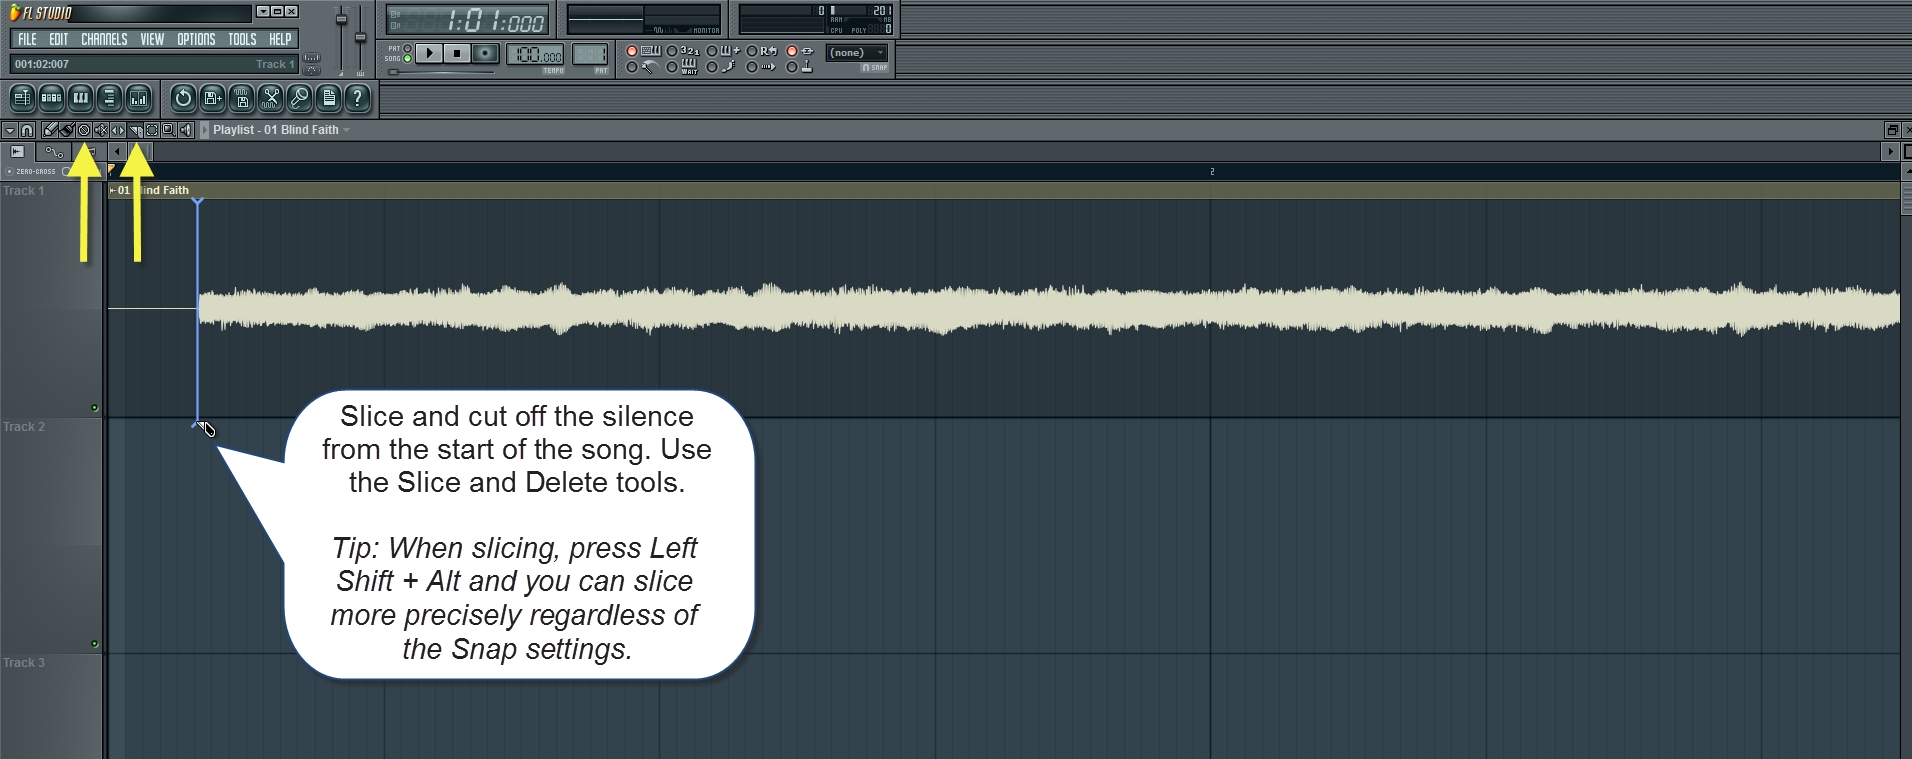Screen dimensions: 1912x759
Task: Expand the snap selector showing (none)
Action: coord(858,53)
